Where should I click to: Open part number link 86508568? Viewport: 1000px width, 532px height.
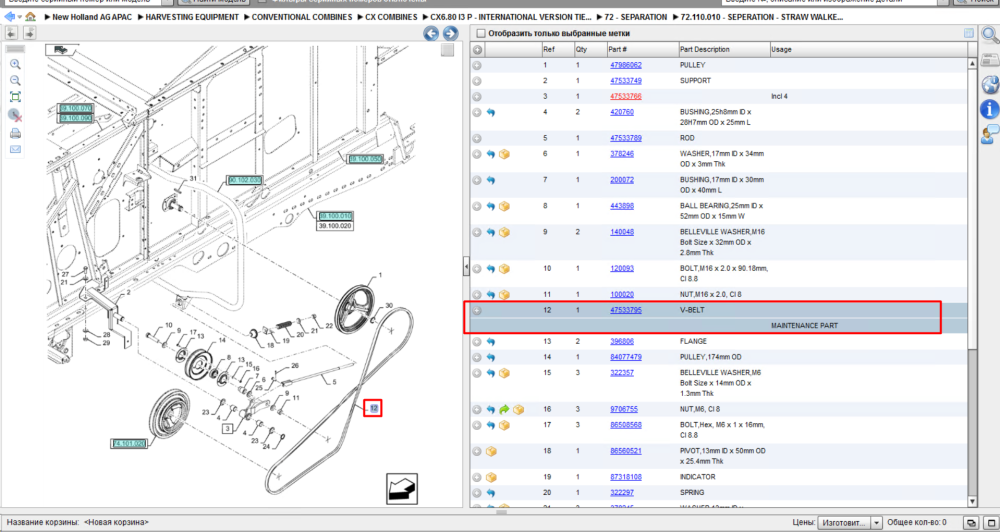coord(626,425)
